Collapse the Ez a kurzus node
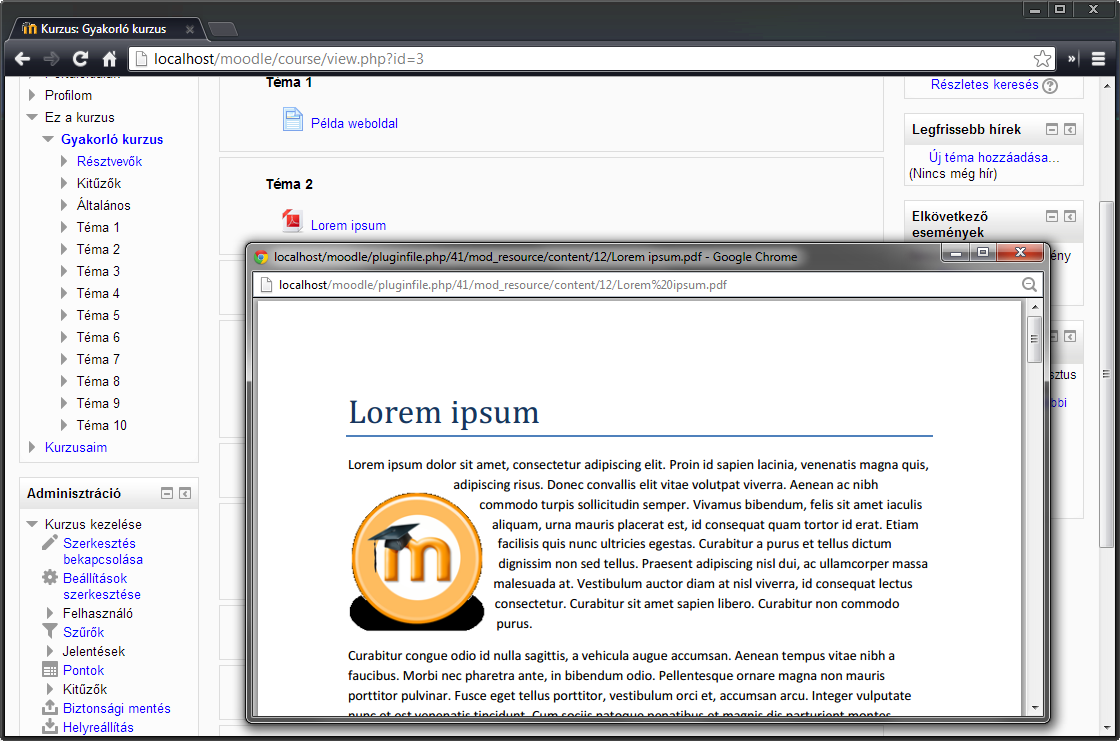The height and width of the screenshot is (741, 1120). (31, 117)
